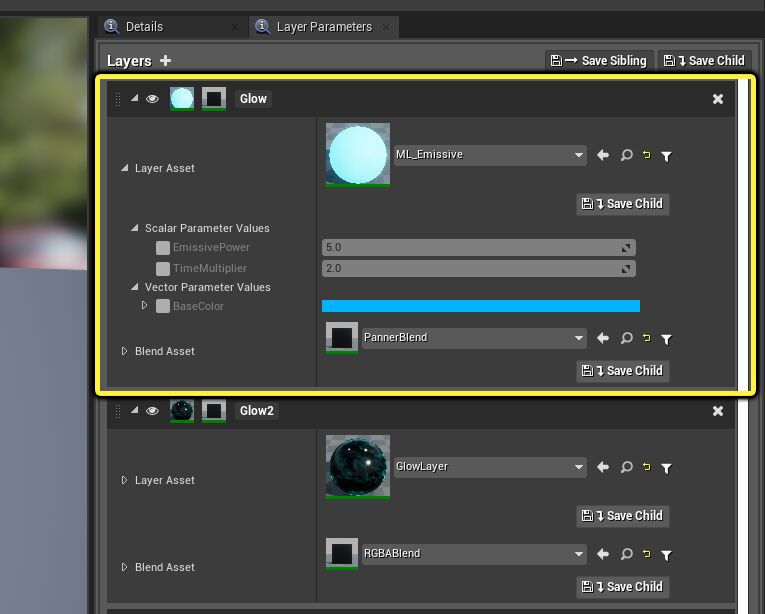765x614 pixels.
Task: Open filter icon next to GlowLayer
Action: point(666,468)
